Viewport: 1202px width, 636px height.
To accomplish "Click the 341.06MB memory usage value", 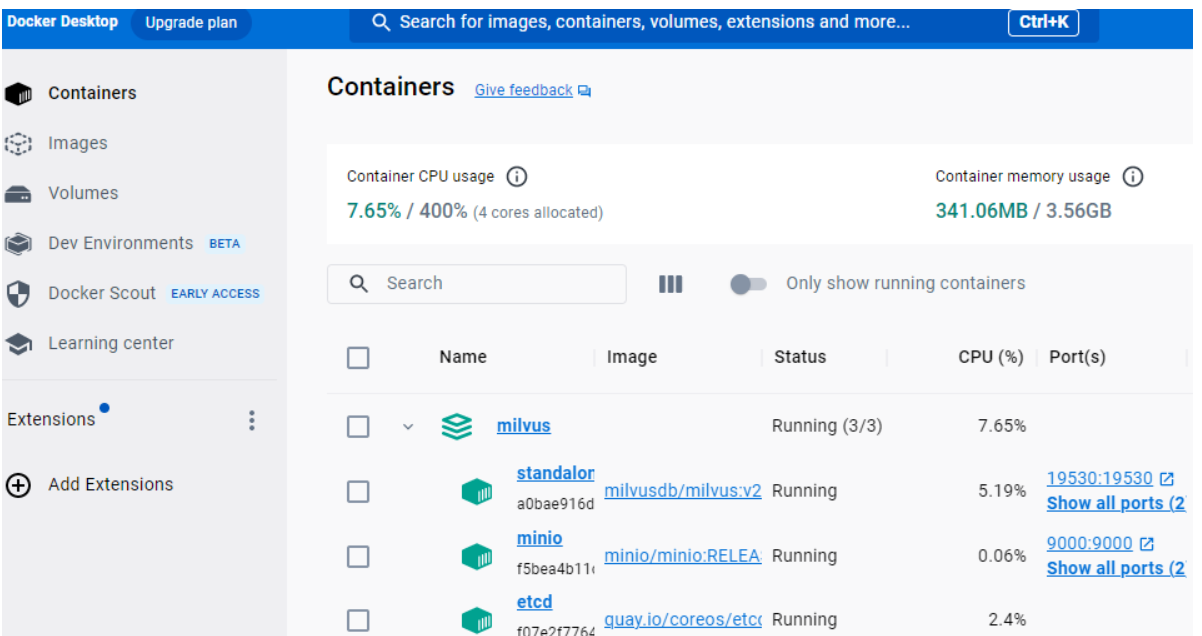I will [981, 211].
